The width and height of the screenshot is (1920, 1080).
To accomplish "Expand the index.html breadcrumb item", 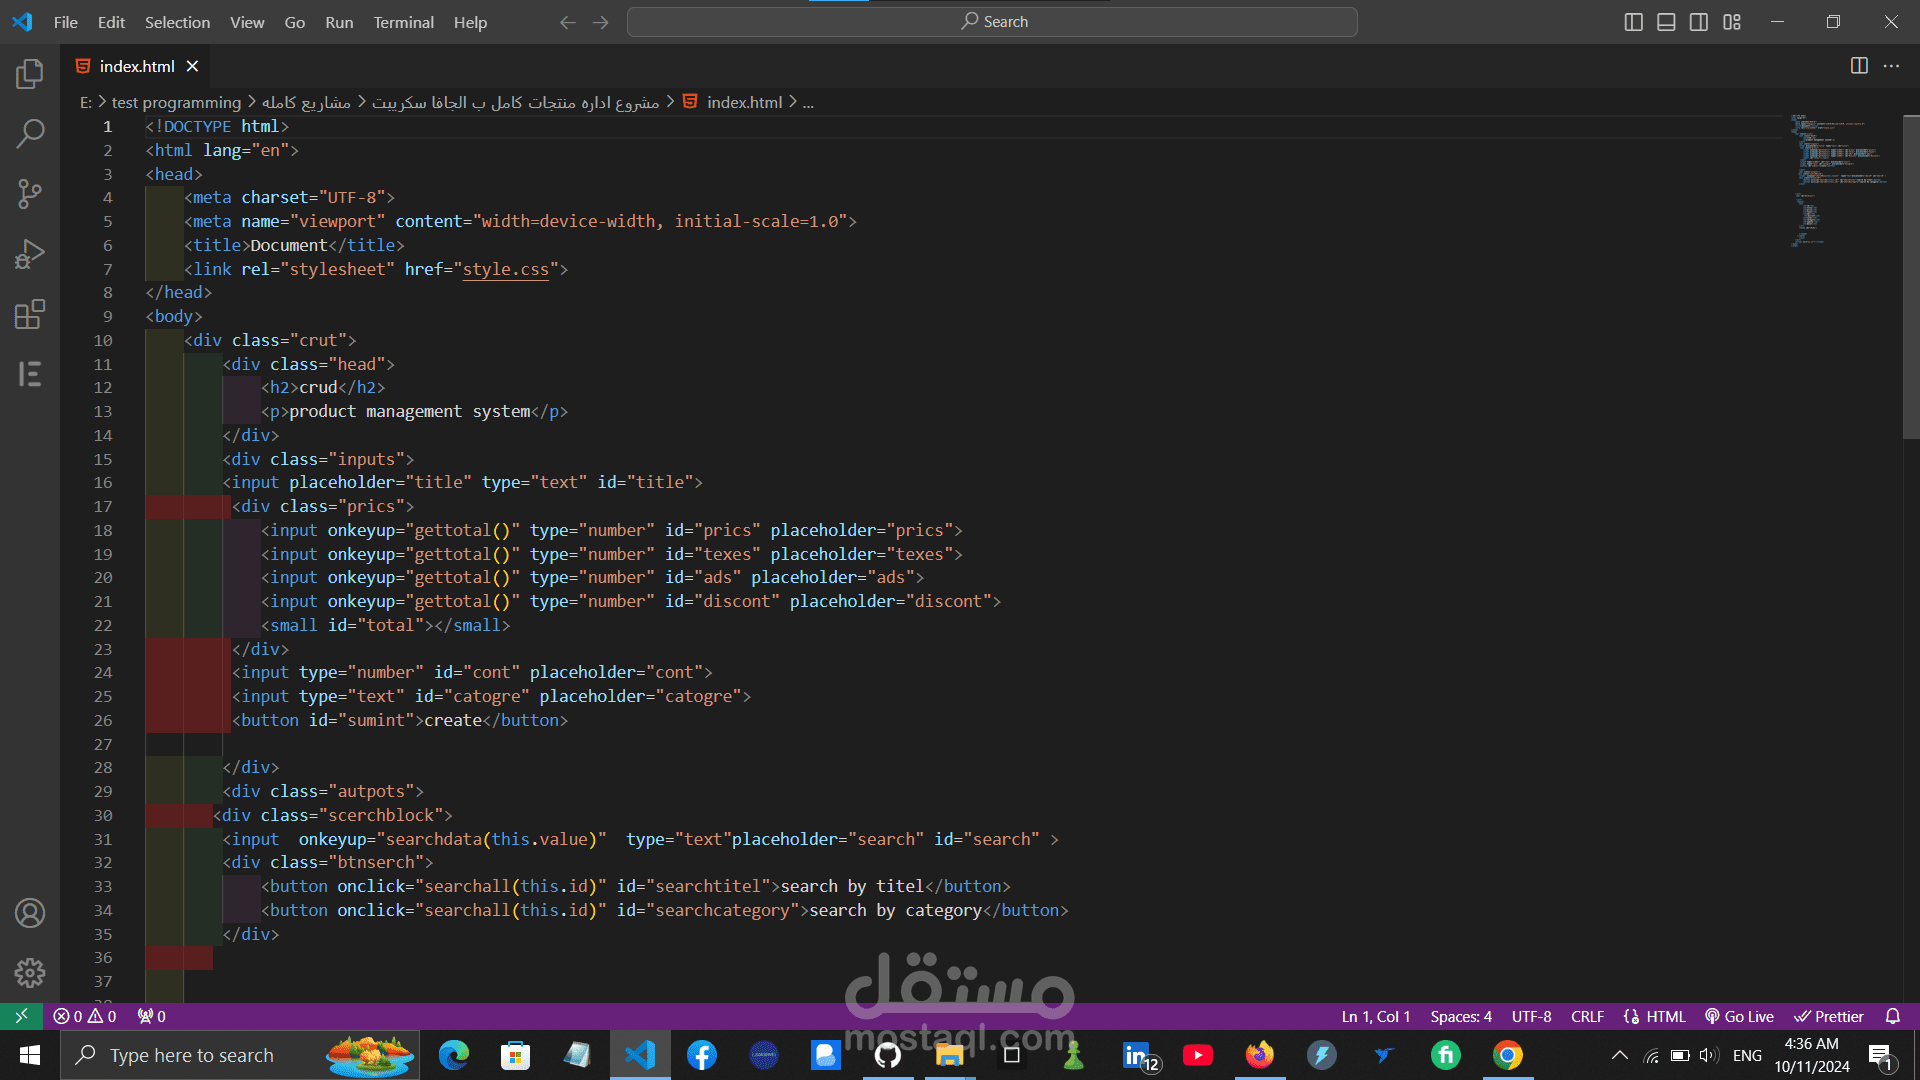I will tap(744, 102).
